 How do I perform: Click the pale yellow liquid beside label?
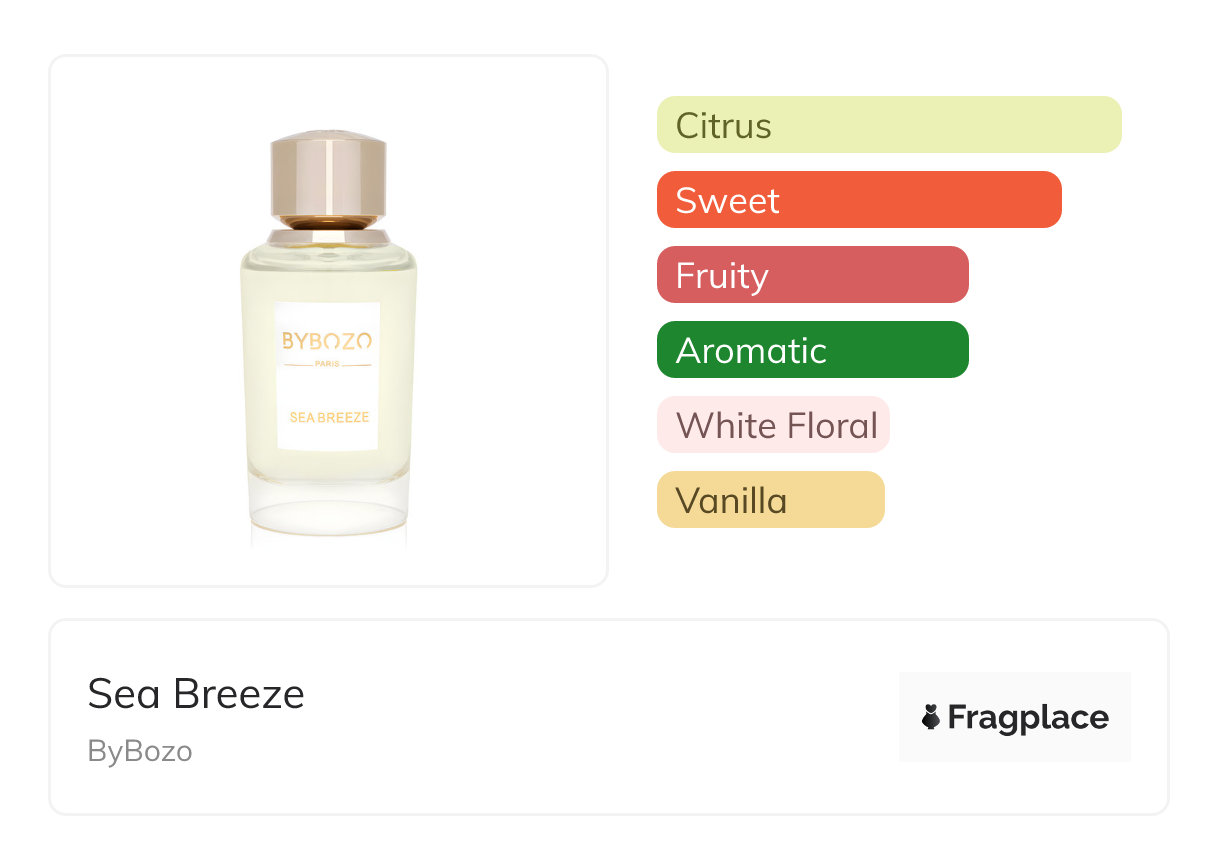(257, 380)
